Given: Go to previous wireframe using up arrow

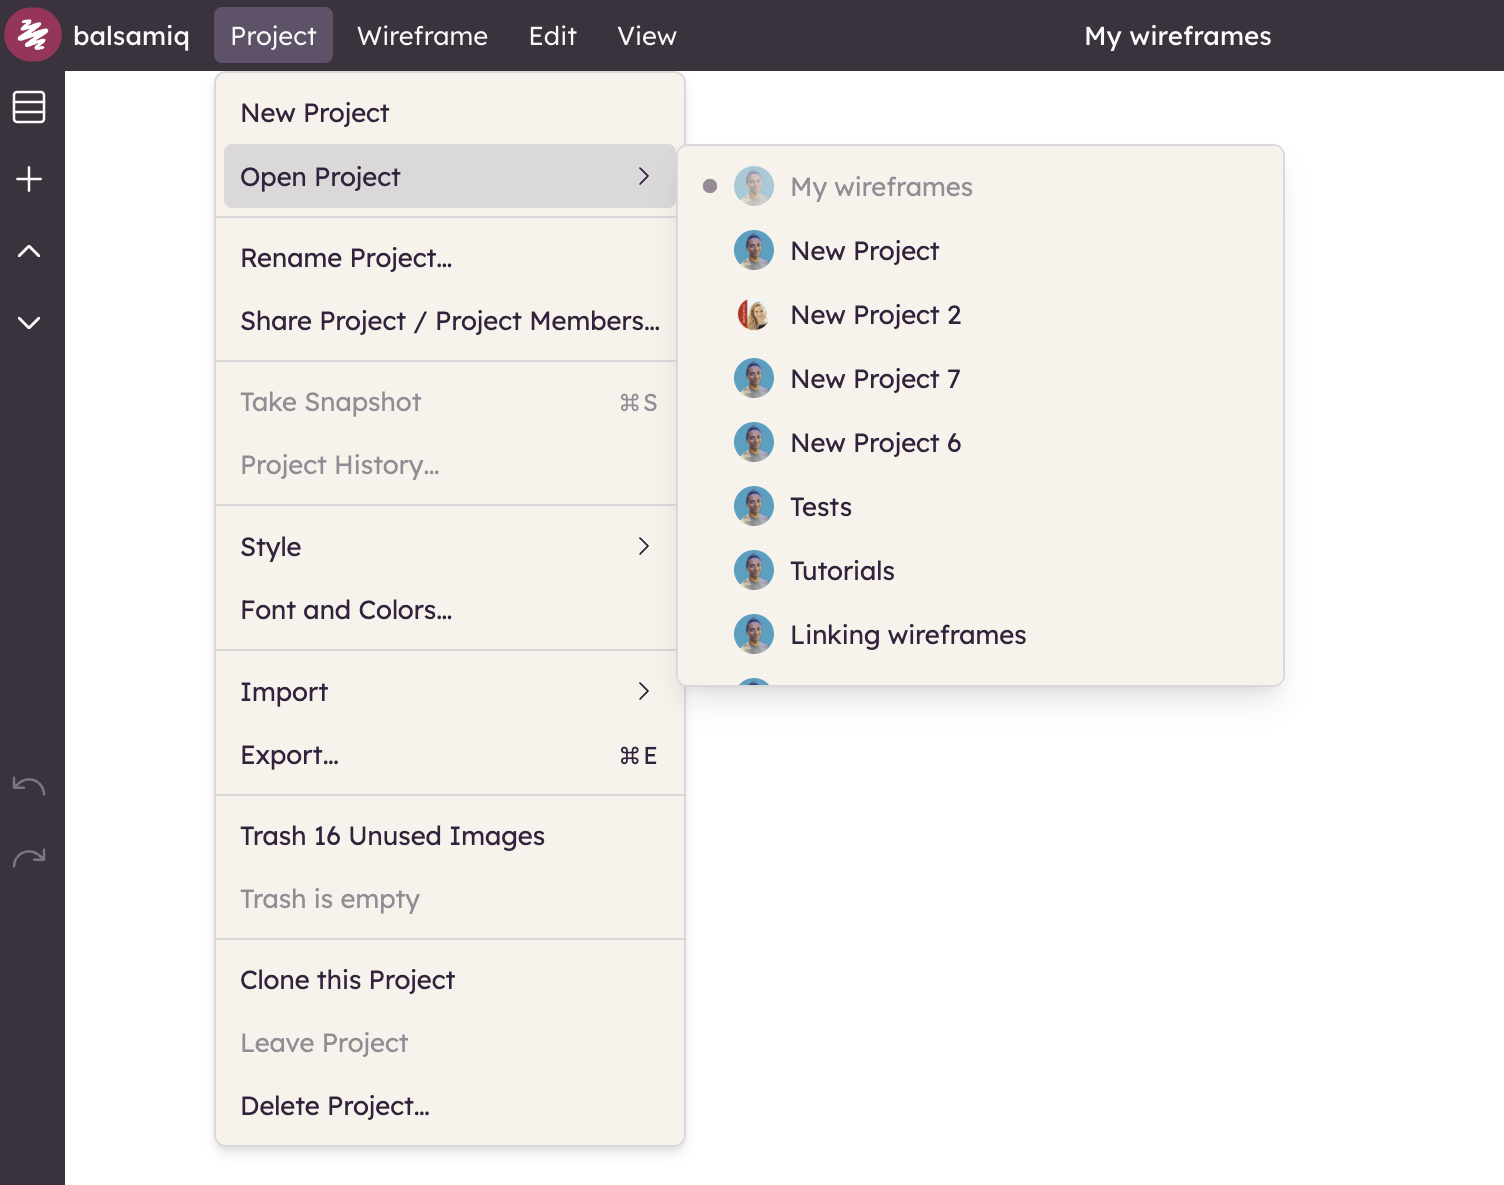Looking at the screenshot, I should coord(29,251).
